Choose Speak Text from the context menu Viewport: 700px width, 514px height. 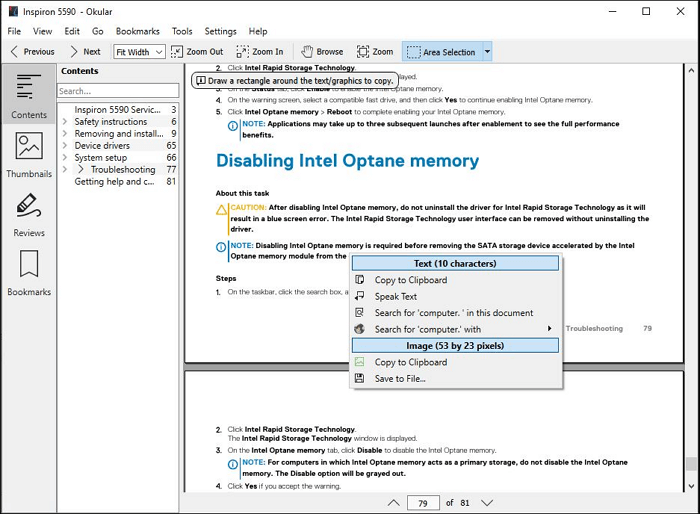coord(395,296)
